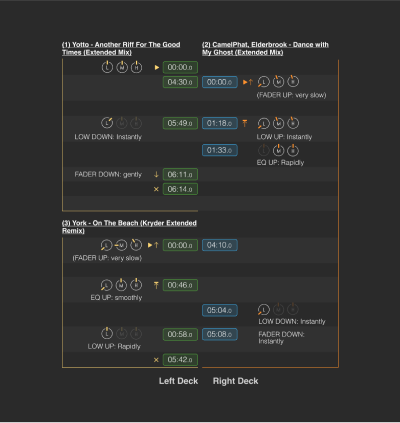This screenshot has width=400, height=423.
Task: Click the Low EQ knob in track 1 top row
Action: pos(107,67)
